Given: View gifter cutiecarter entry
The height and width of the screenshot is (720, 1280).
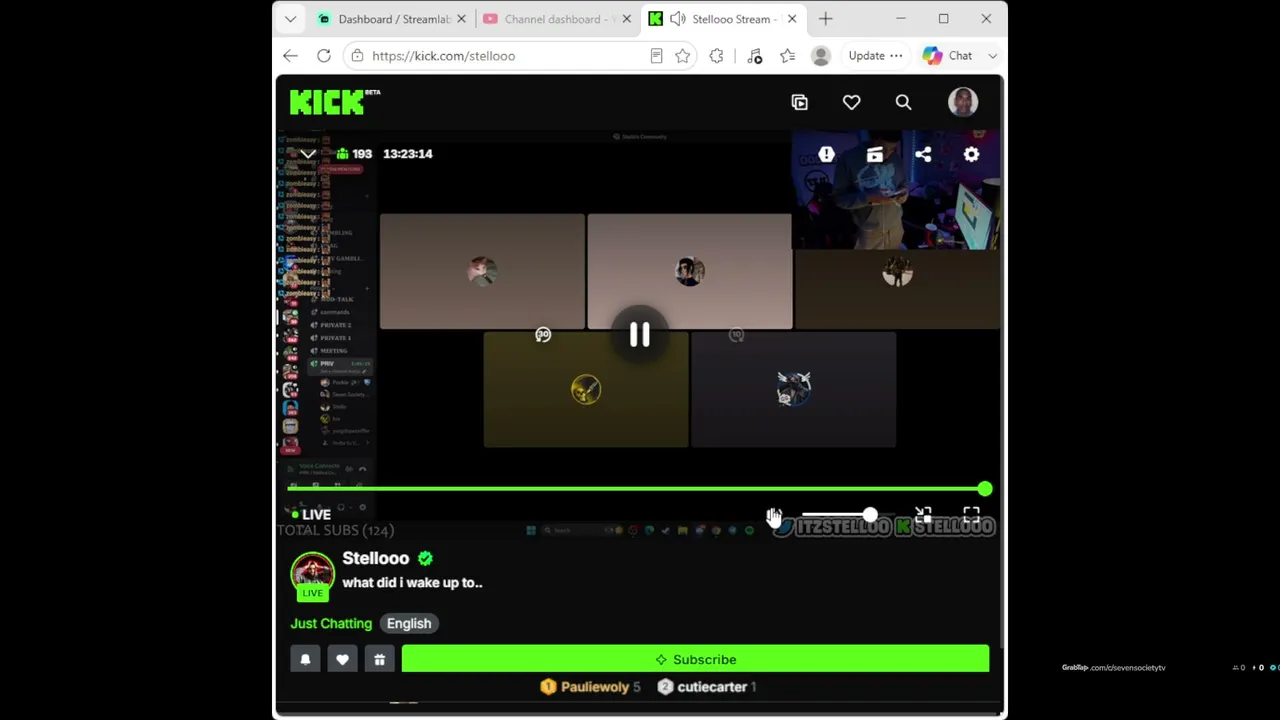Looking at the screenshot, I should coord(707,687).
